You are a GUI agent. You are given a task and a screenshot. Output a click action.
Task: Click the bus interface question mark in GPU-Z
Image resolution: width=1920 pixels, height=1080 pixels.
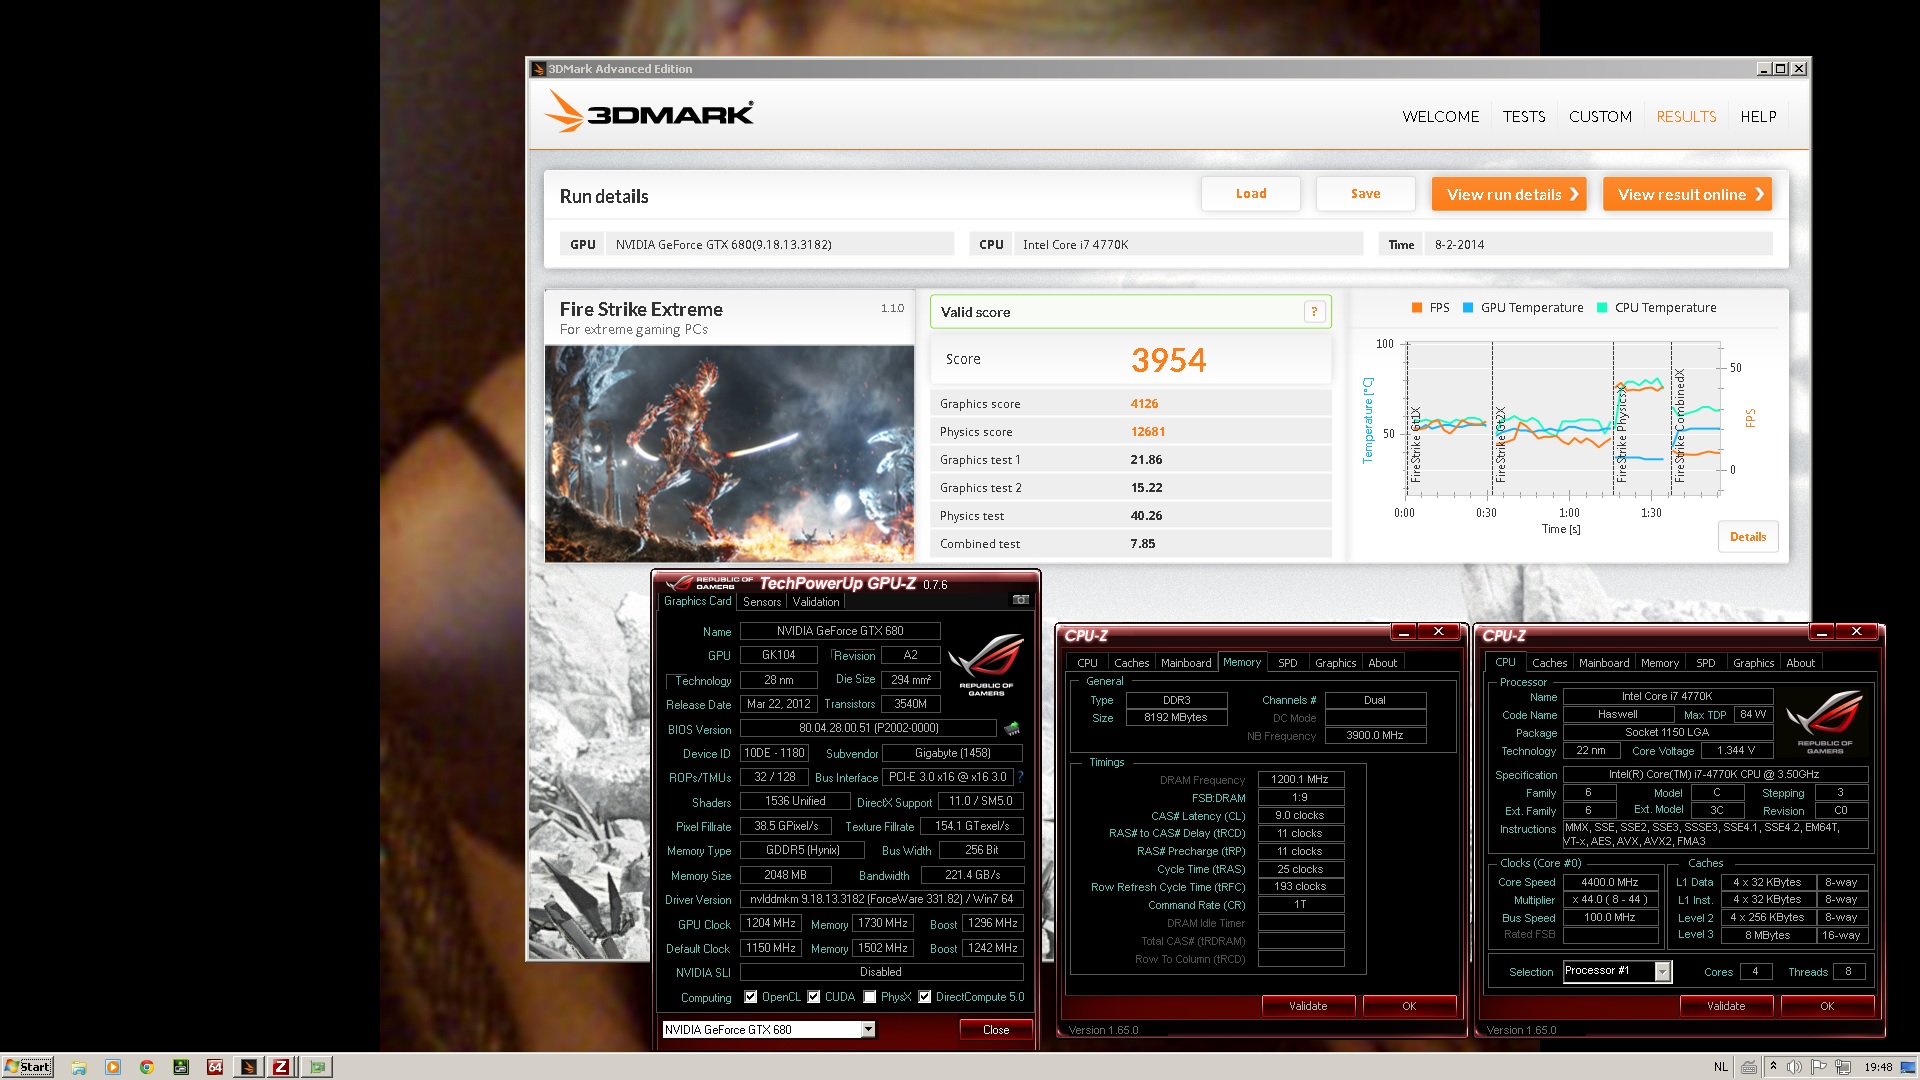click(x=1020, y=777)
